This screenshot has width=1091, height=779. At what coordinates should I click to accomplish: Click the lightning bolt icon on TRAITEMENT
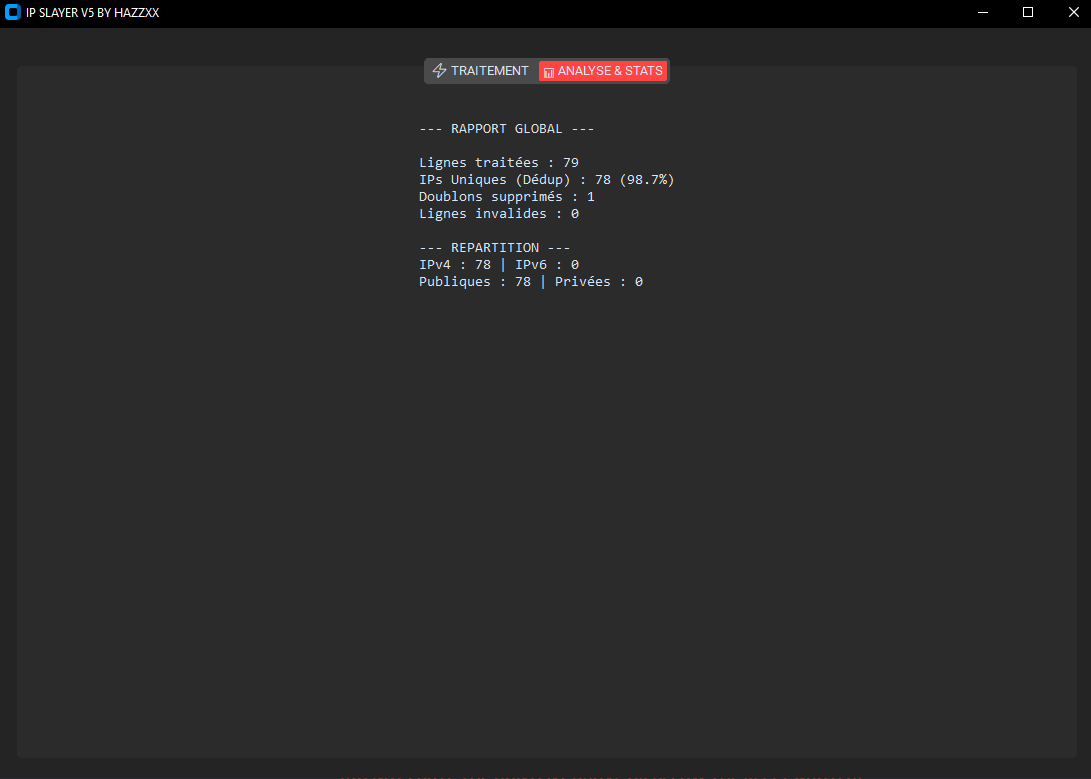coord(439,71)
